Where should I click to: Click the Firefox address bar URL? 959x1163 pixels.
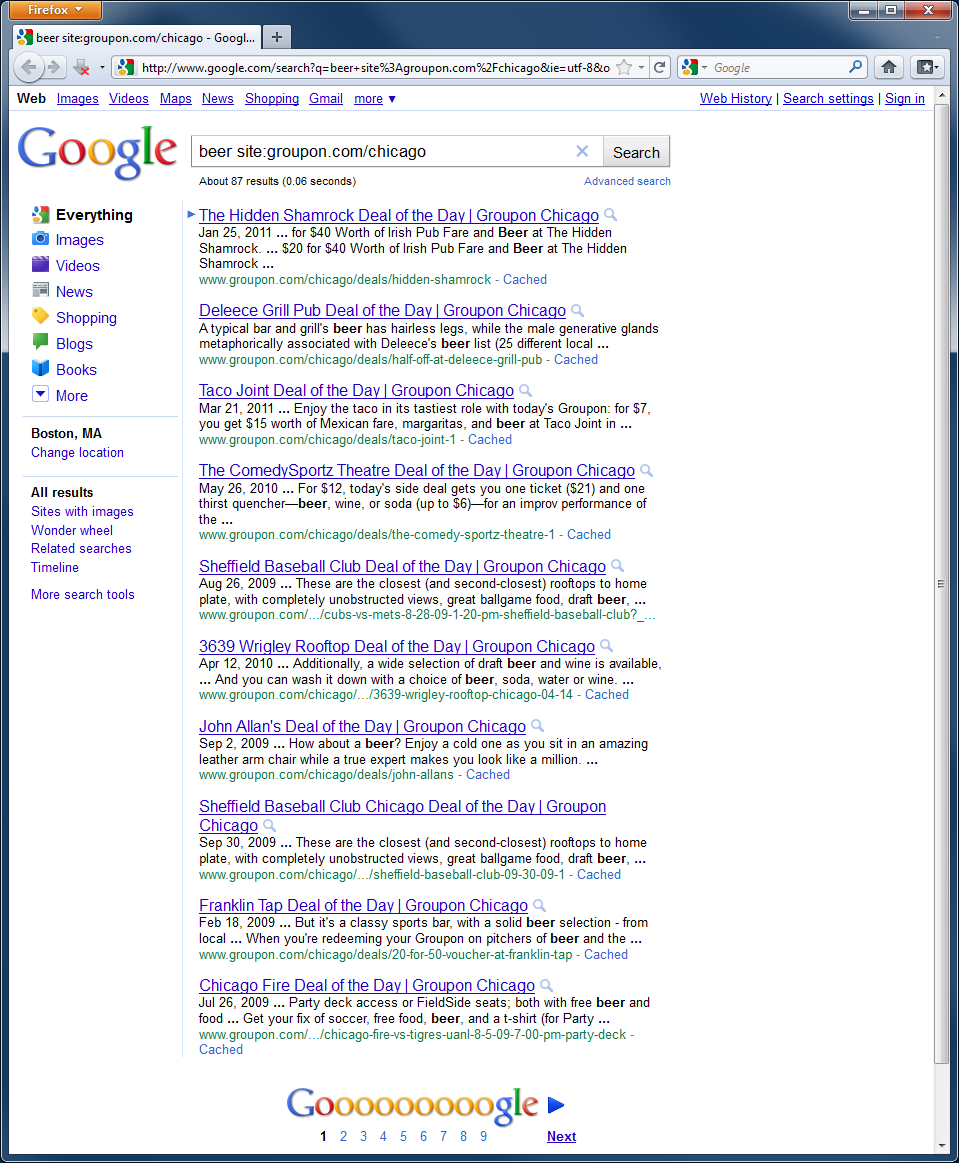(375, 67)
